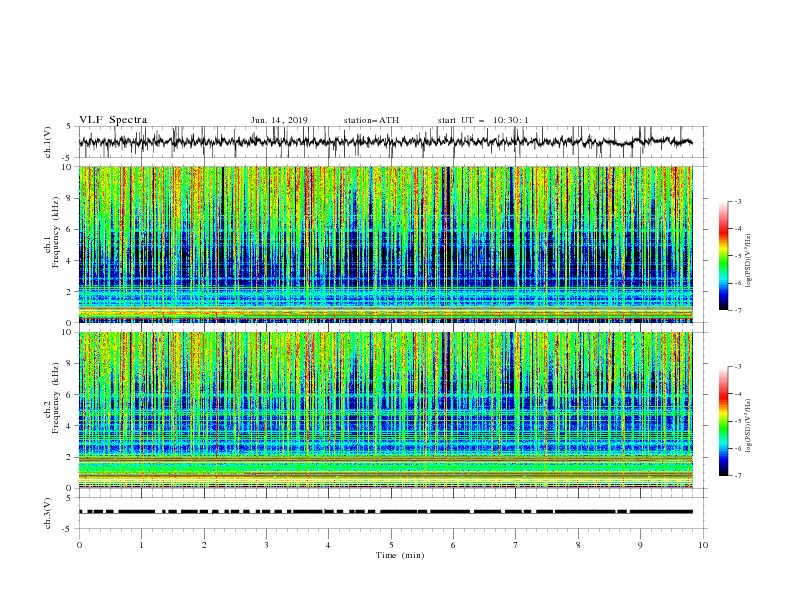Click the 'ch.3(V)' axis label
This screenshot has height=612, width=792.
point(48,513)
